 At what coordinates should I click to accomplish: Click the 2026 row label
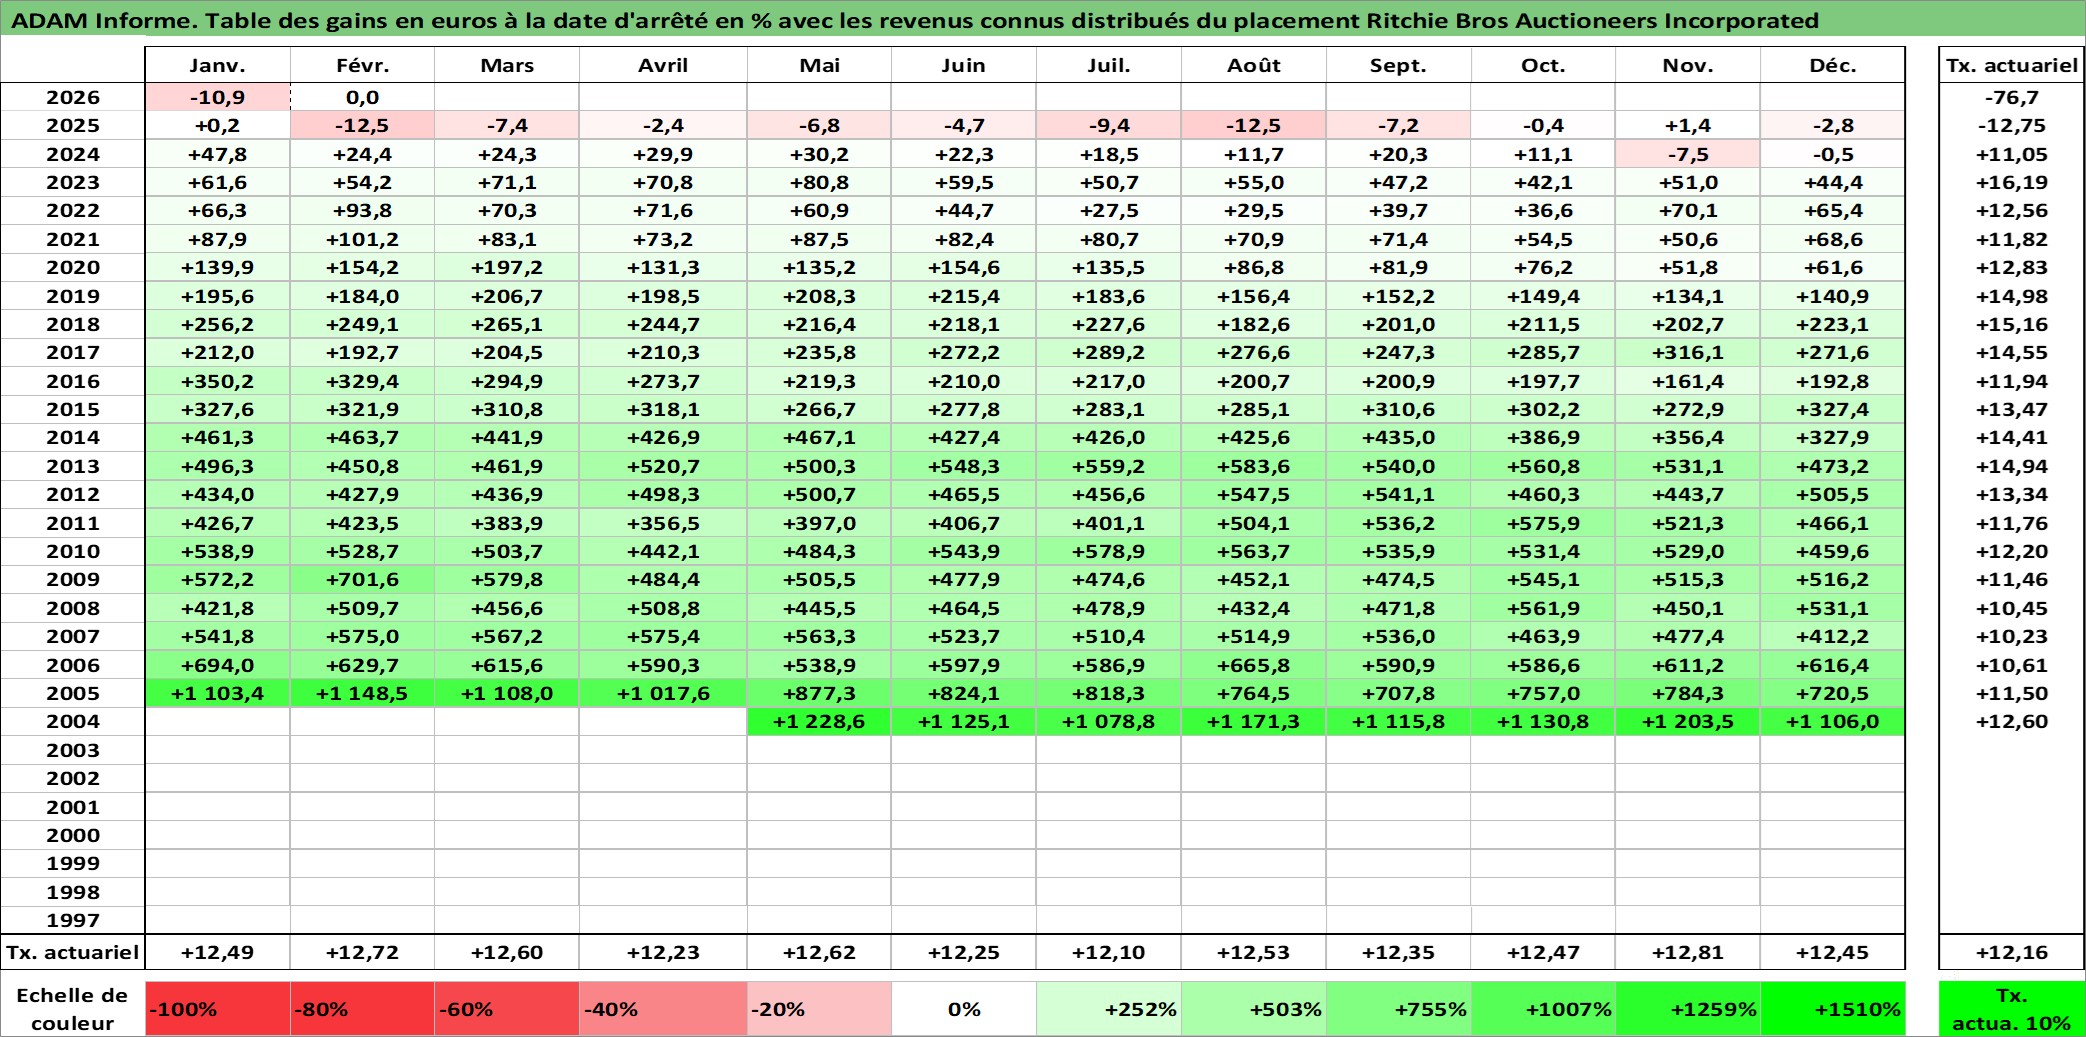[x=73, y=97]
